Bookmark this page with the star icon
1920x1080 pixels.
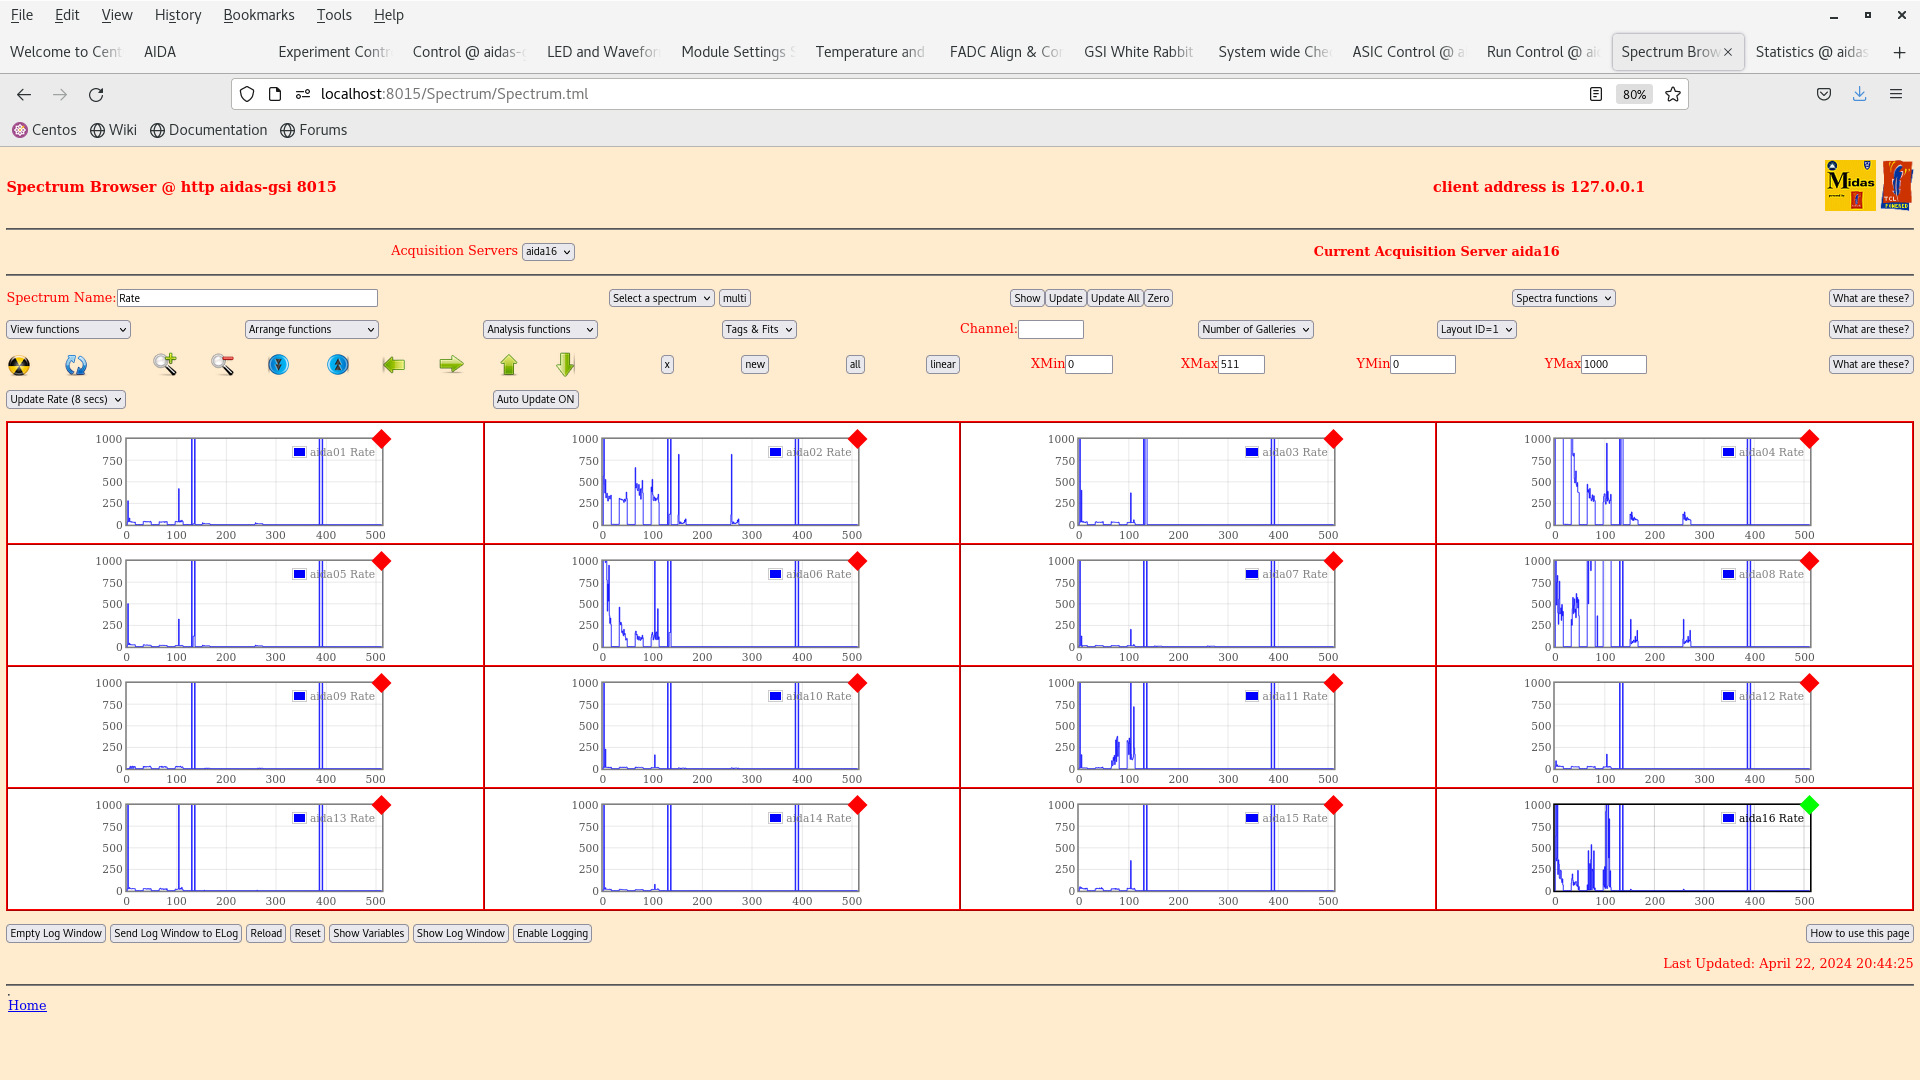click(1673, 94)
